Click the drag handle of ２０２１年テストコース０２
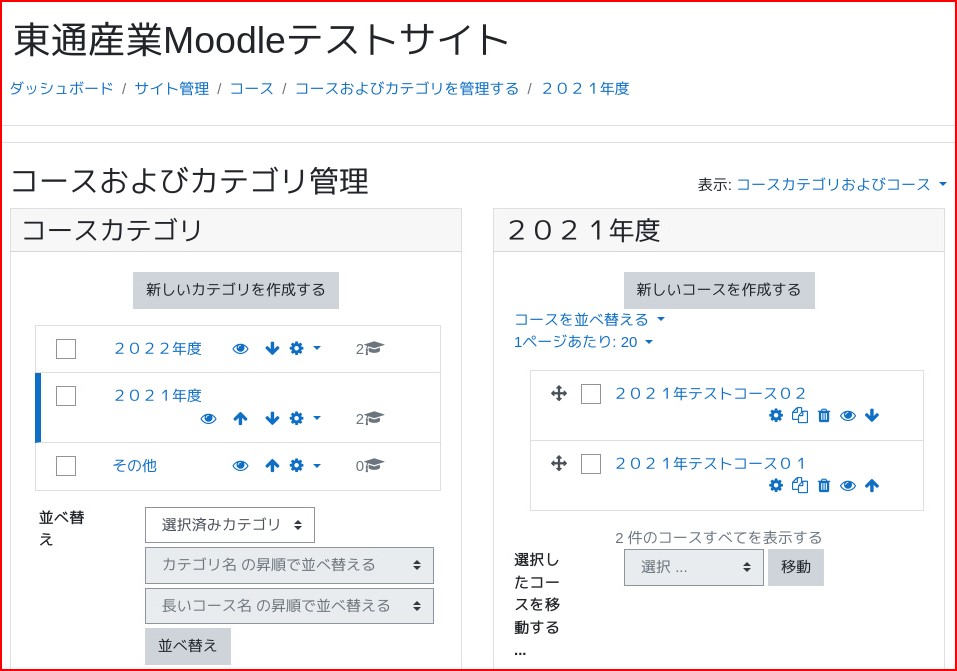The image size is (957, 671). point(559,394)
